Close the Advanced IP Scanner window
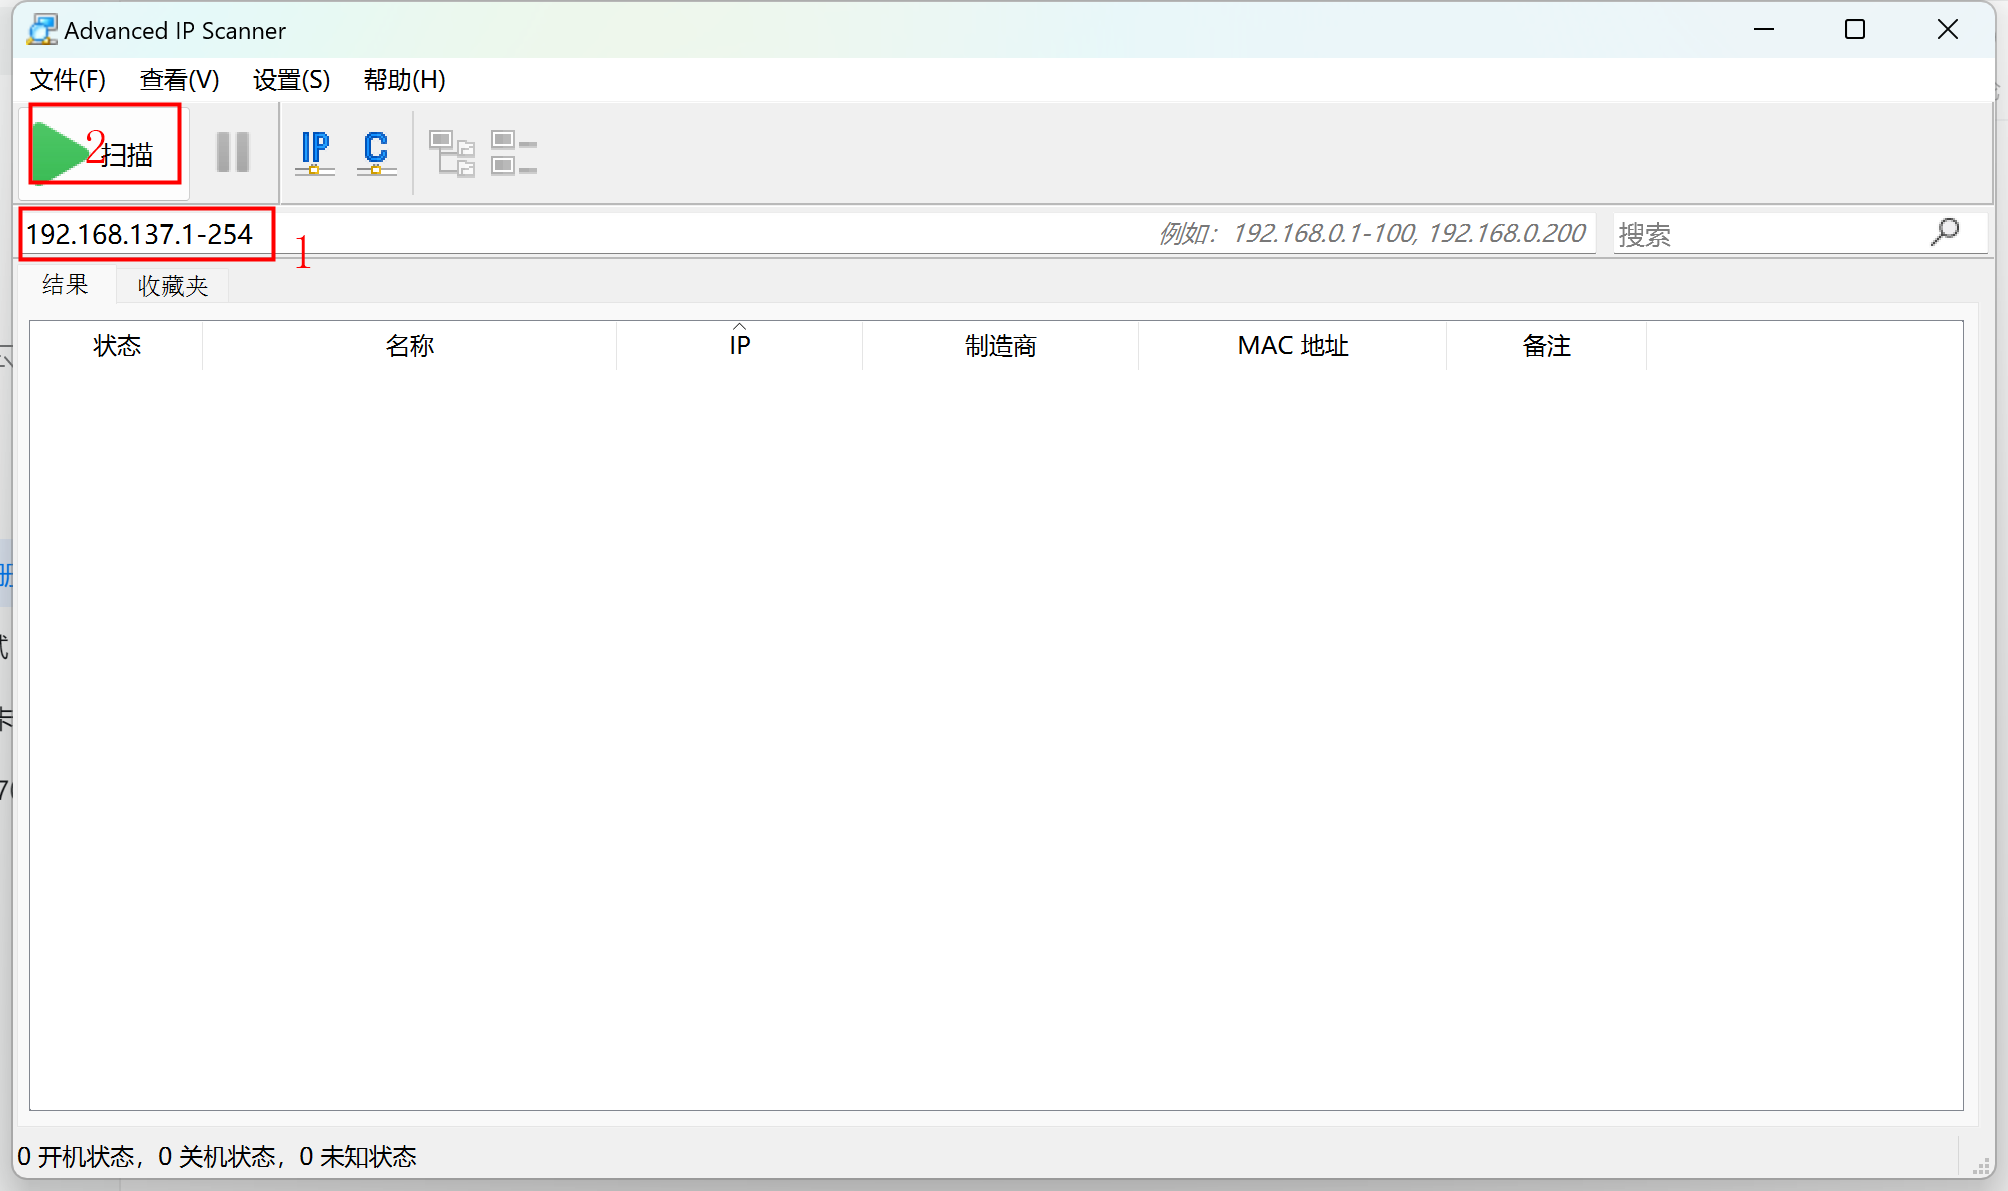Image resolution: width=2008 pixels, height=1191 pixels. tap(1948, 30)
